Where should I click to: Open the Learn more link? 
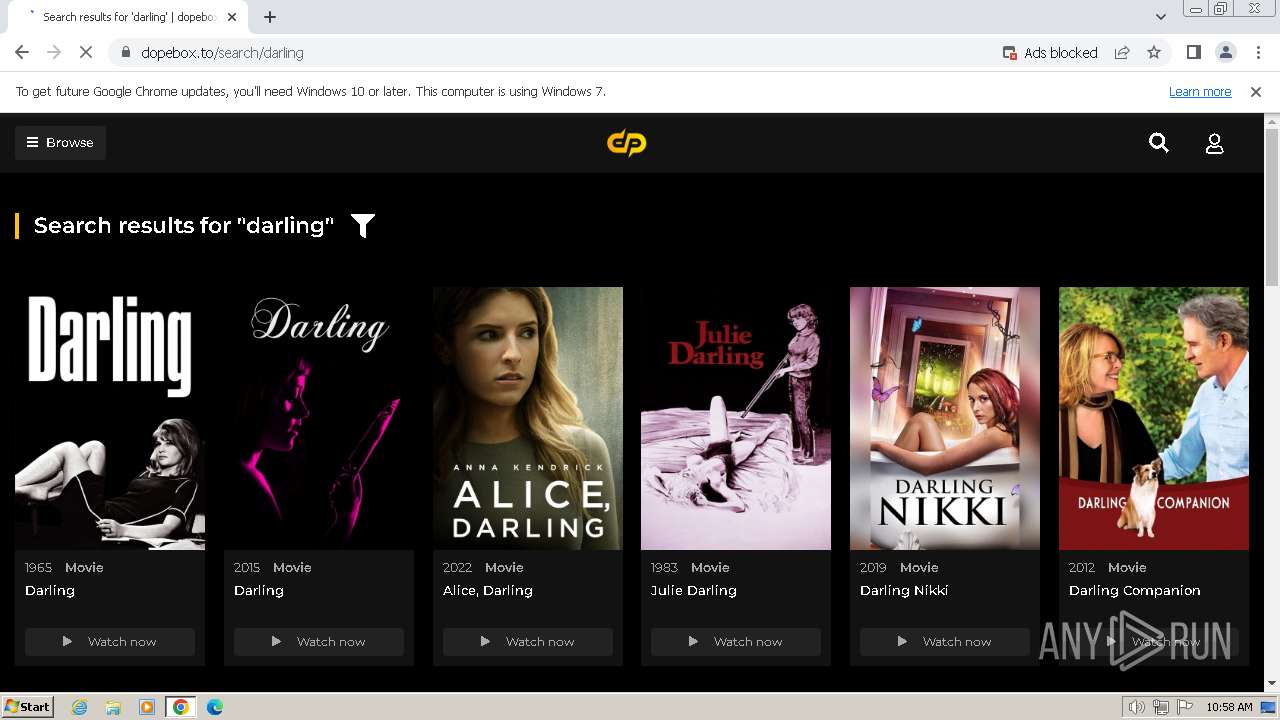pyautogui.click(x=1200, y=91)
